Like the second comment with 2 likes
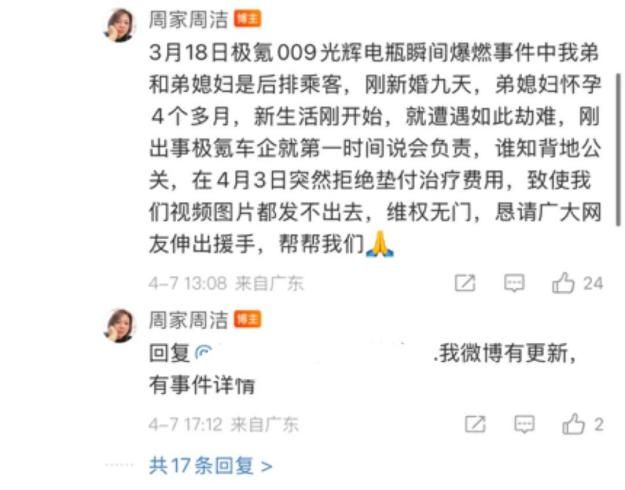Screen dimensions: 625x490 click(x=573, y=424)
